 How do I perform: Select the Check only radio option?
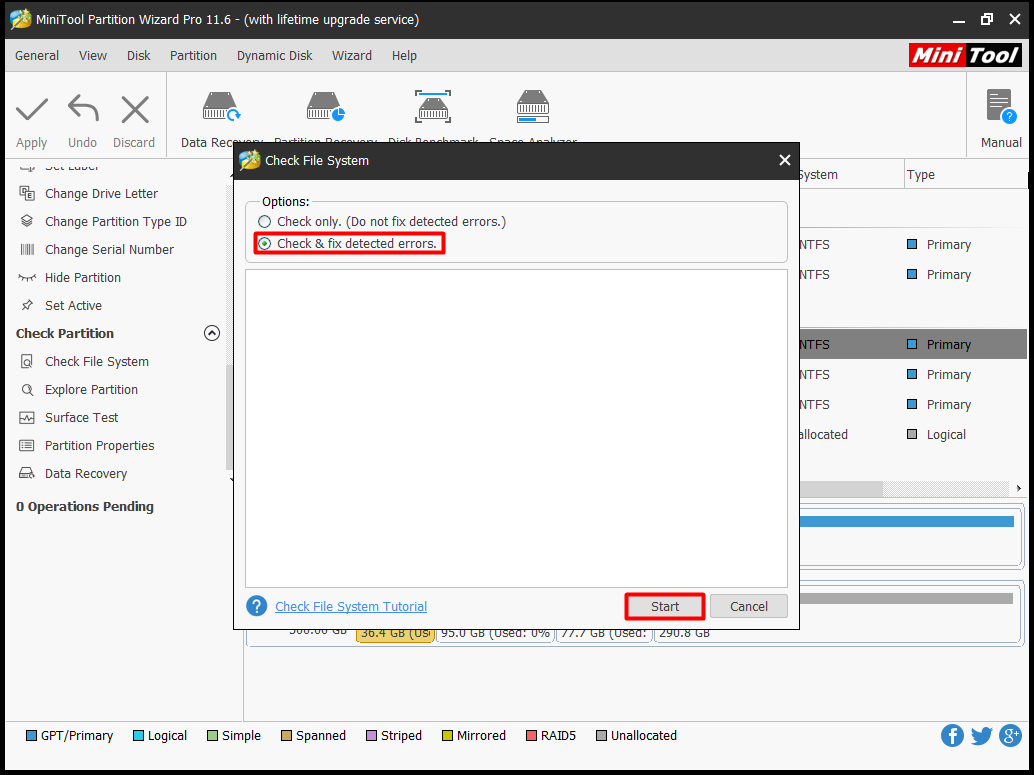[264, 222]
